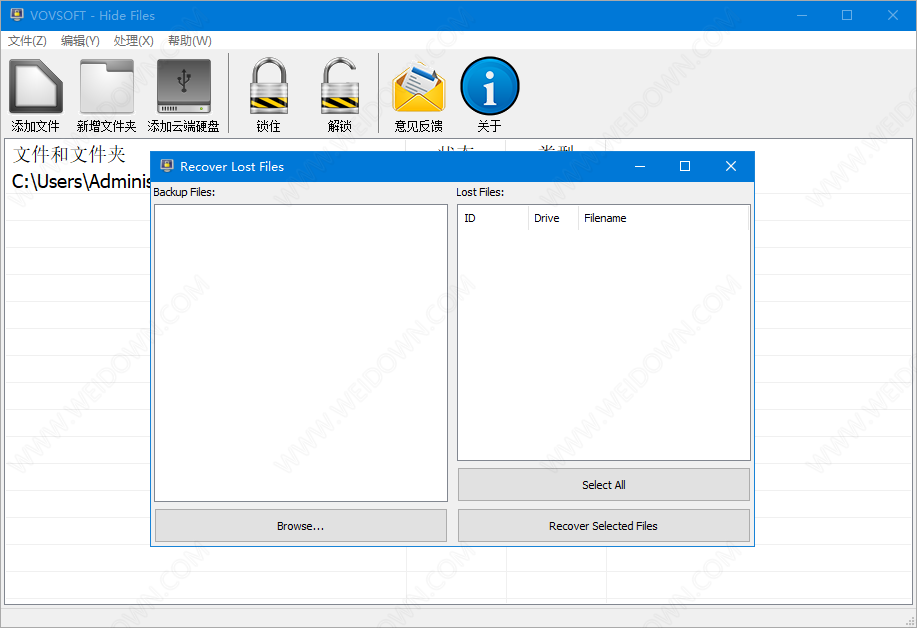The height and width of the screenshot is (628, 917).
Task: Click the 添加文件 (add file) toolbar icon
Action: click(x=36, y=85)
